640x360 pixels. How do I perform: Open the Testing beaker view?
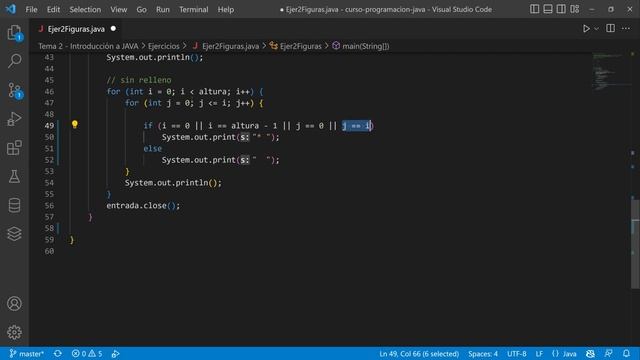[x=14, y=176]
